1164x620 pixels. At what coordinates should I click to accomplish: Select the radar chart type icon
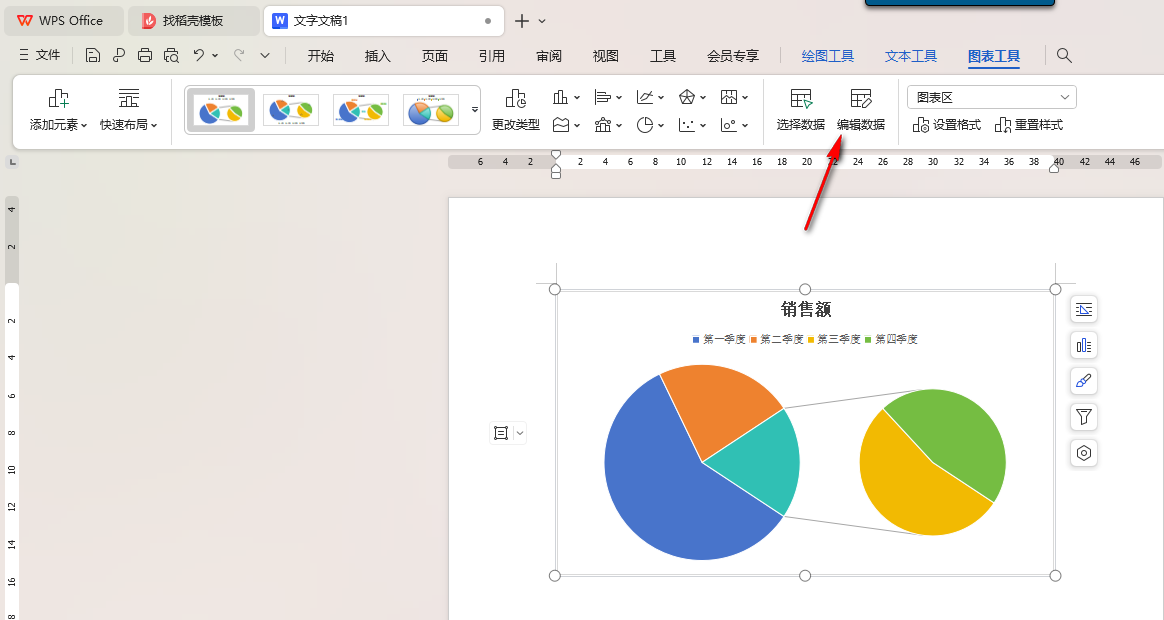pyautogui.click(x=687, y=97)
